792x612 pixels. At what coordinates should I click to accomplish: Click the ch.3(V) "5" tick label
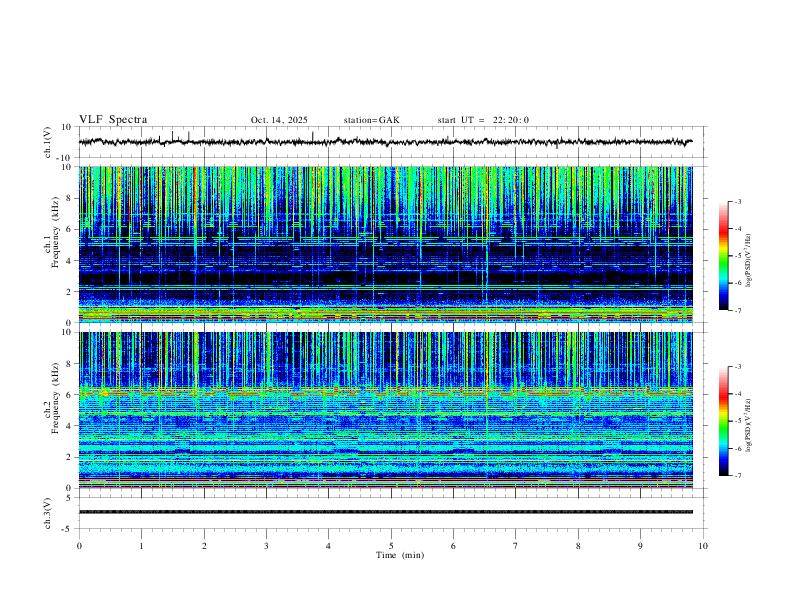70,498
